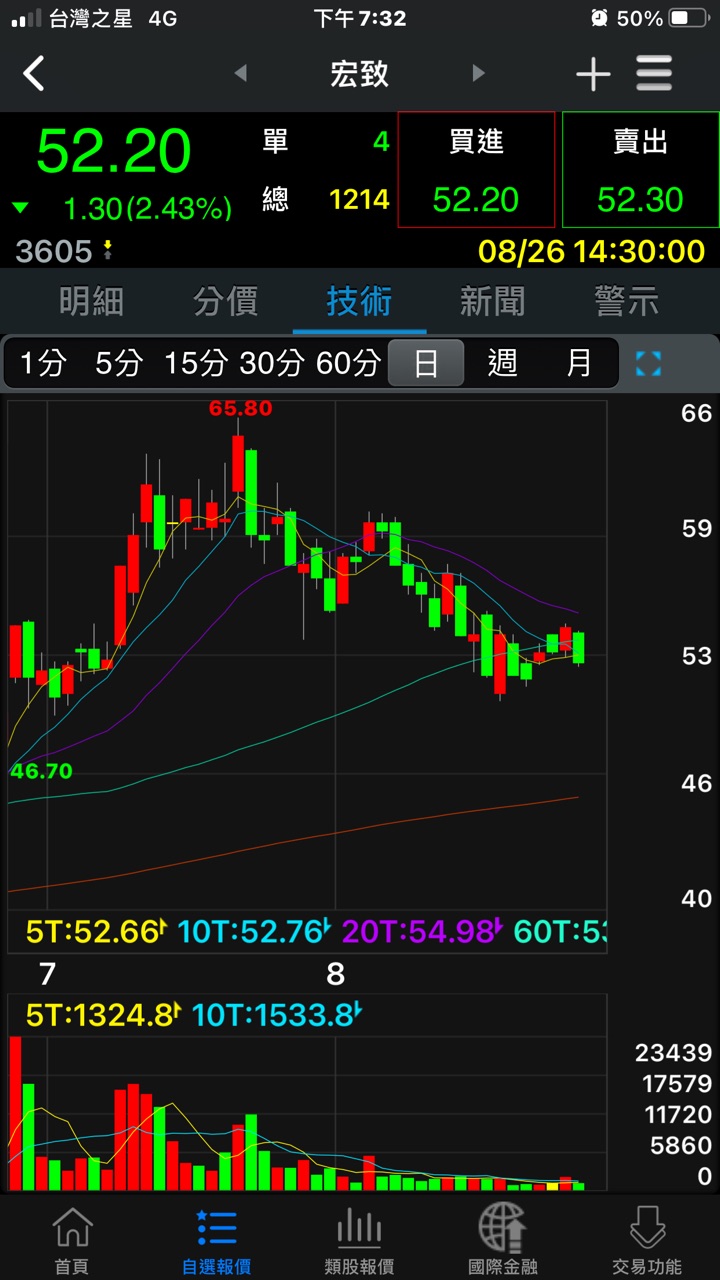Select the 日 daily interval
720x1280 pixels.
pyautogui.click(x=426, y=363)
